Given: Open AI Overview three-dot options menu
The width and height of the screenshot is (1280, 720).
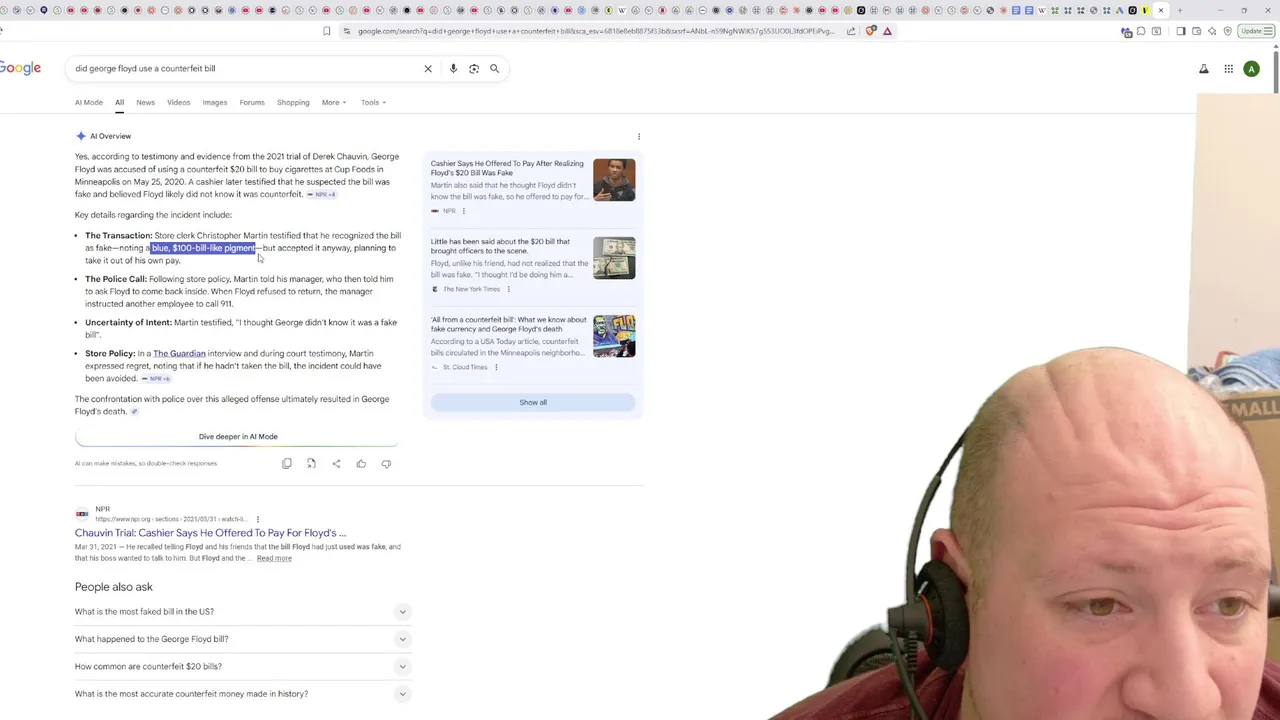Looking at the screenshot, I should [x=639, y=136].
